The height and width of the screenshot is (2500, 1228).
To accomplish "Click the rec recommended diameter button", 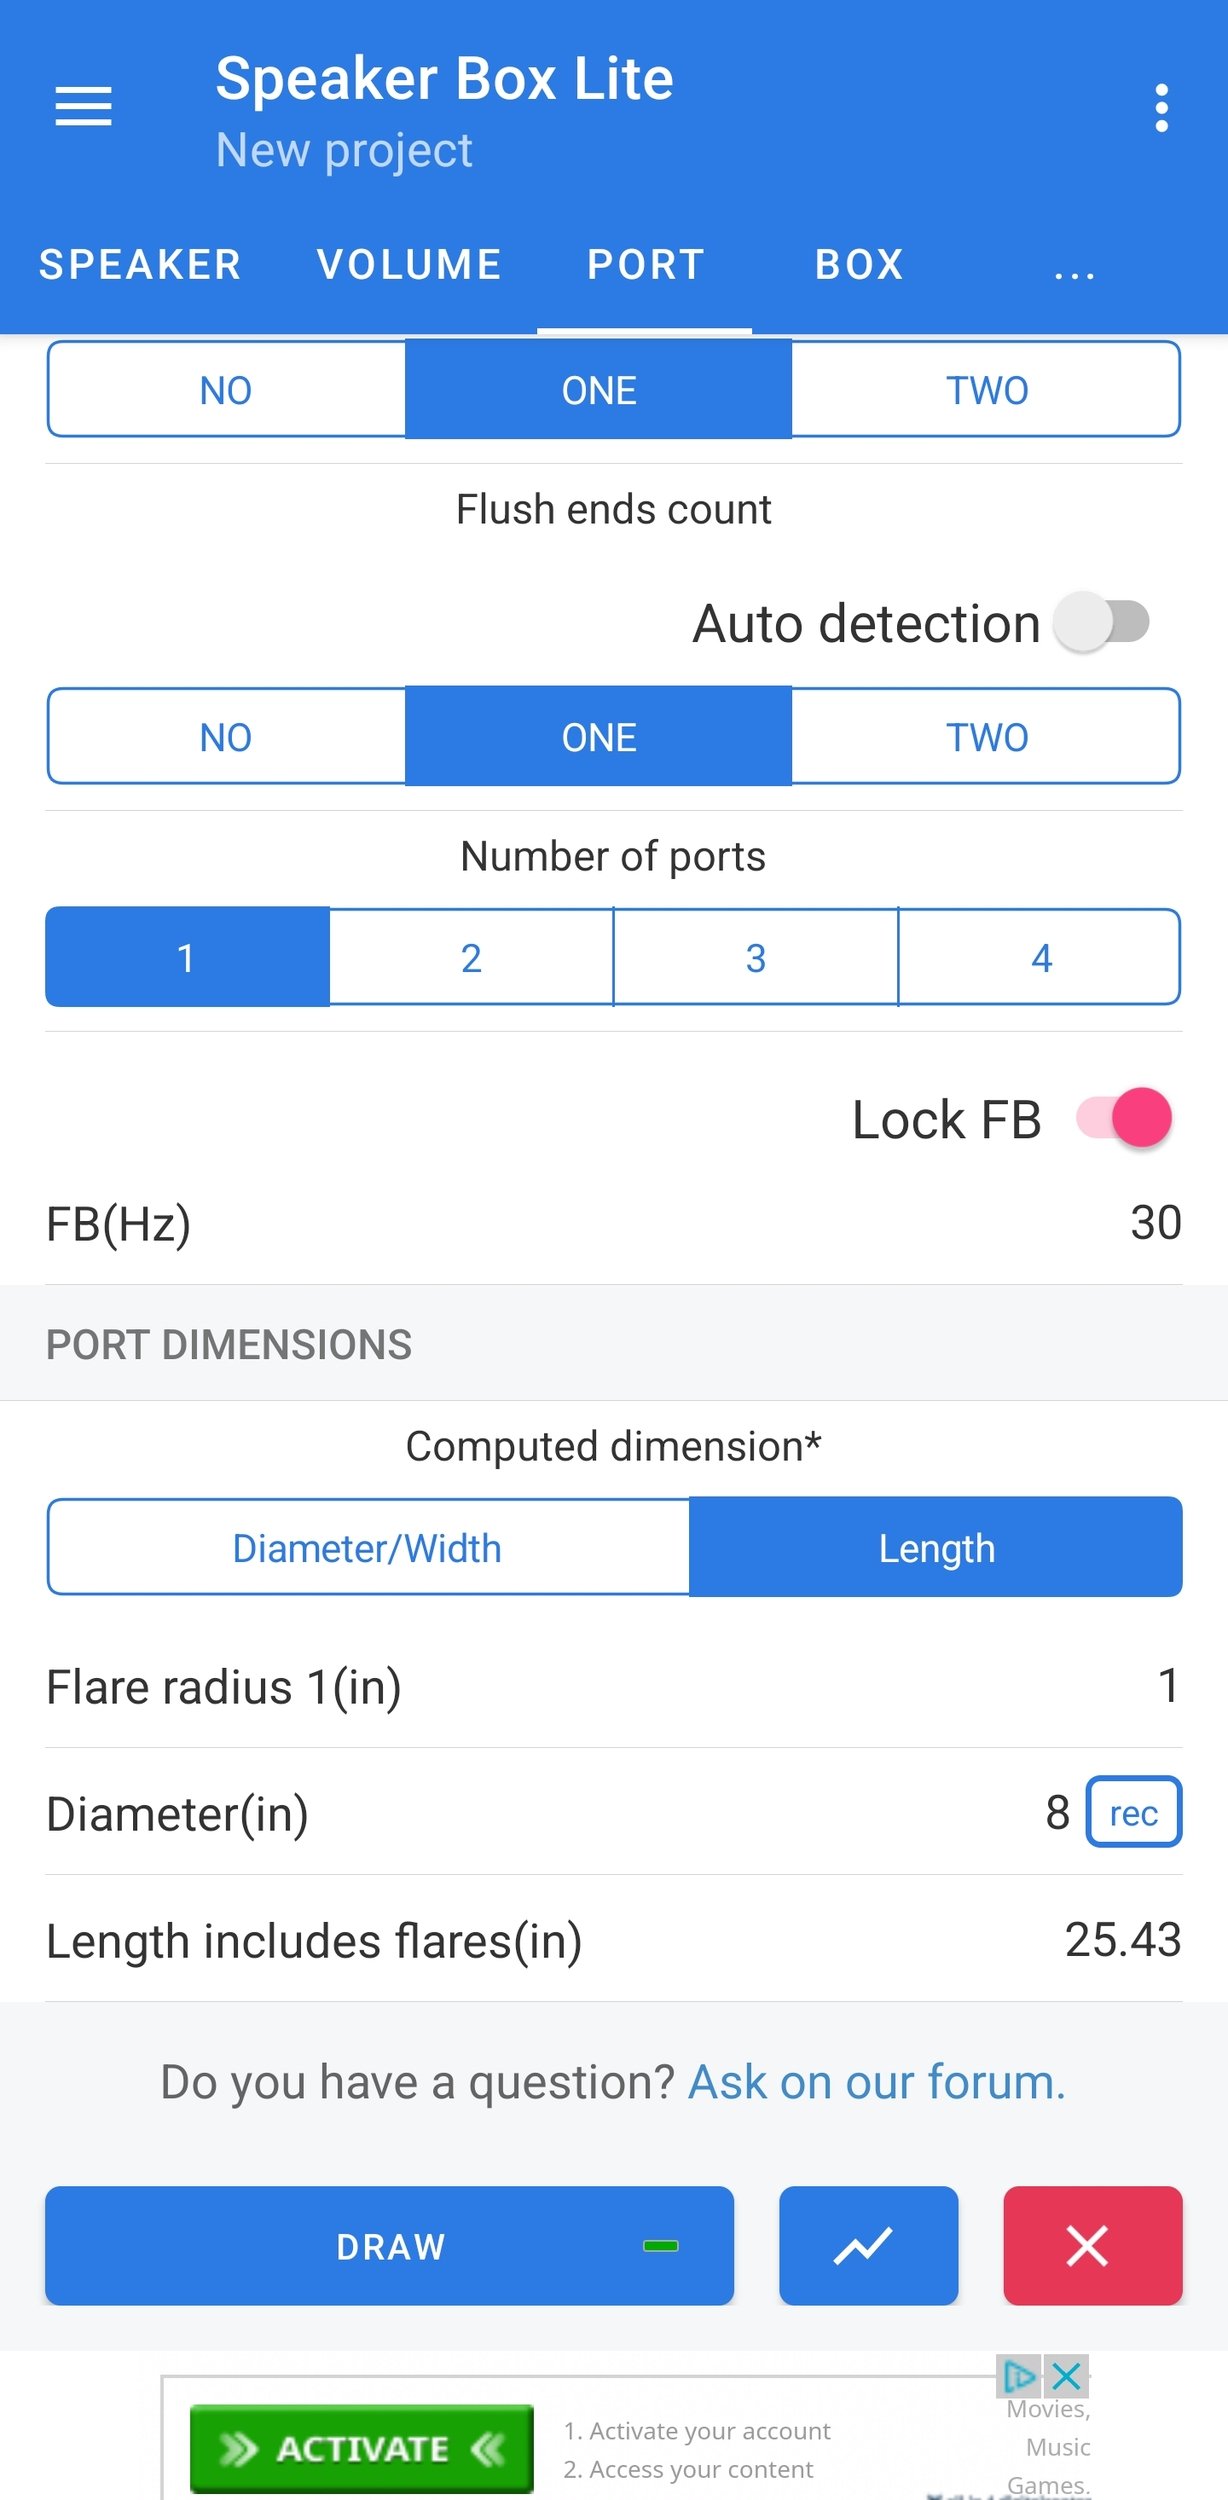I will tap(1133, 1812).
